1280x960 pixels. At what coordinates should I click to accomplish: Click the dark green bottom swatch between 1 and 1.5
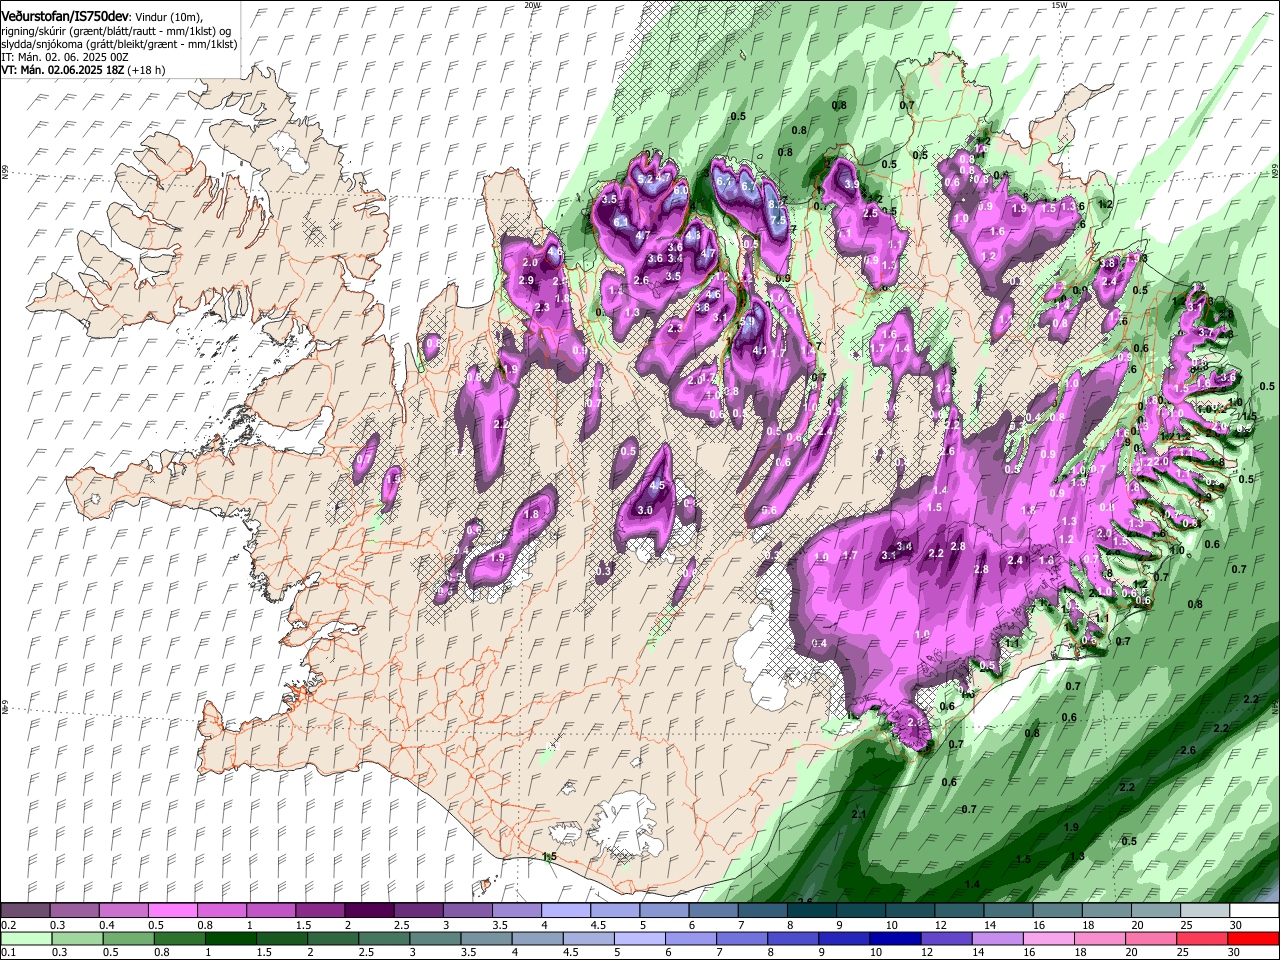[231, 939]
